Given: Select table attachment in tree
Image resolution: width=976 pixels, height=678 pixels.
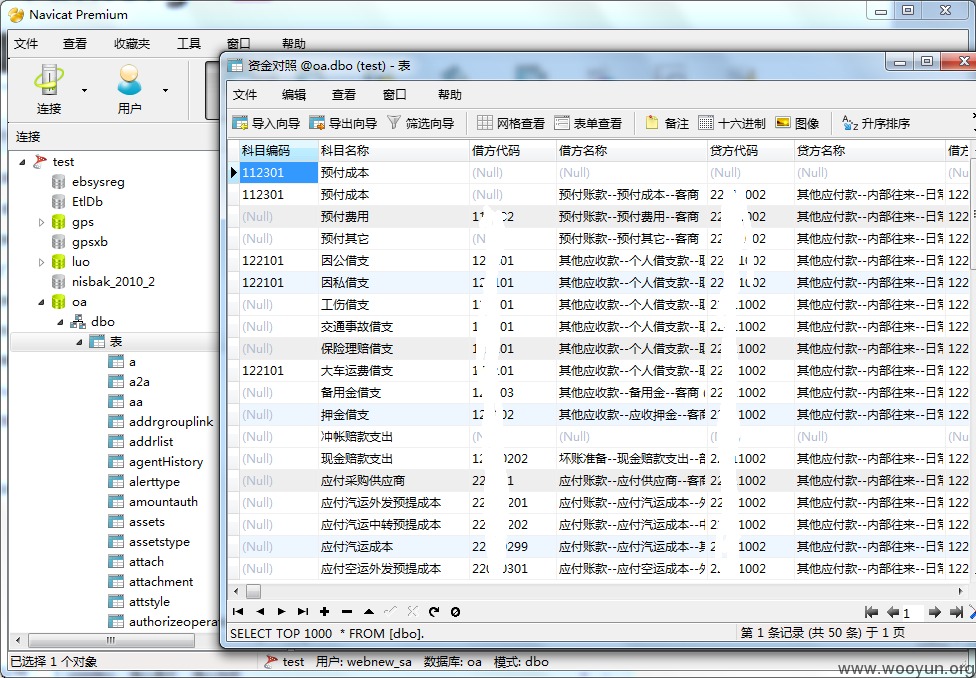Looking at the screenshot, I should [161, 581].
